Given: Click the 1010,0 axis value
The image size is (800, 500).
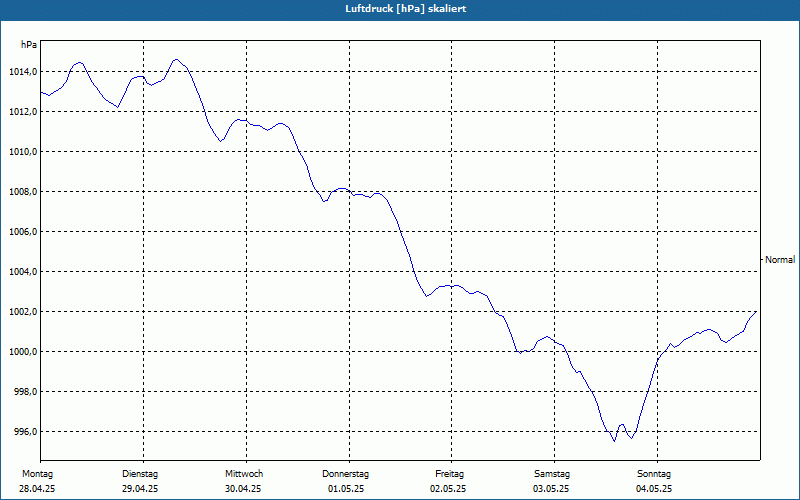Looking at the screenshot, I should [23, 152].
